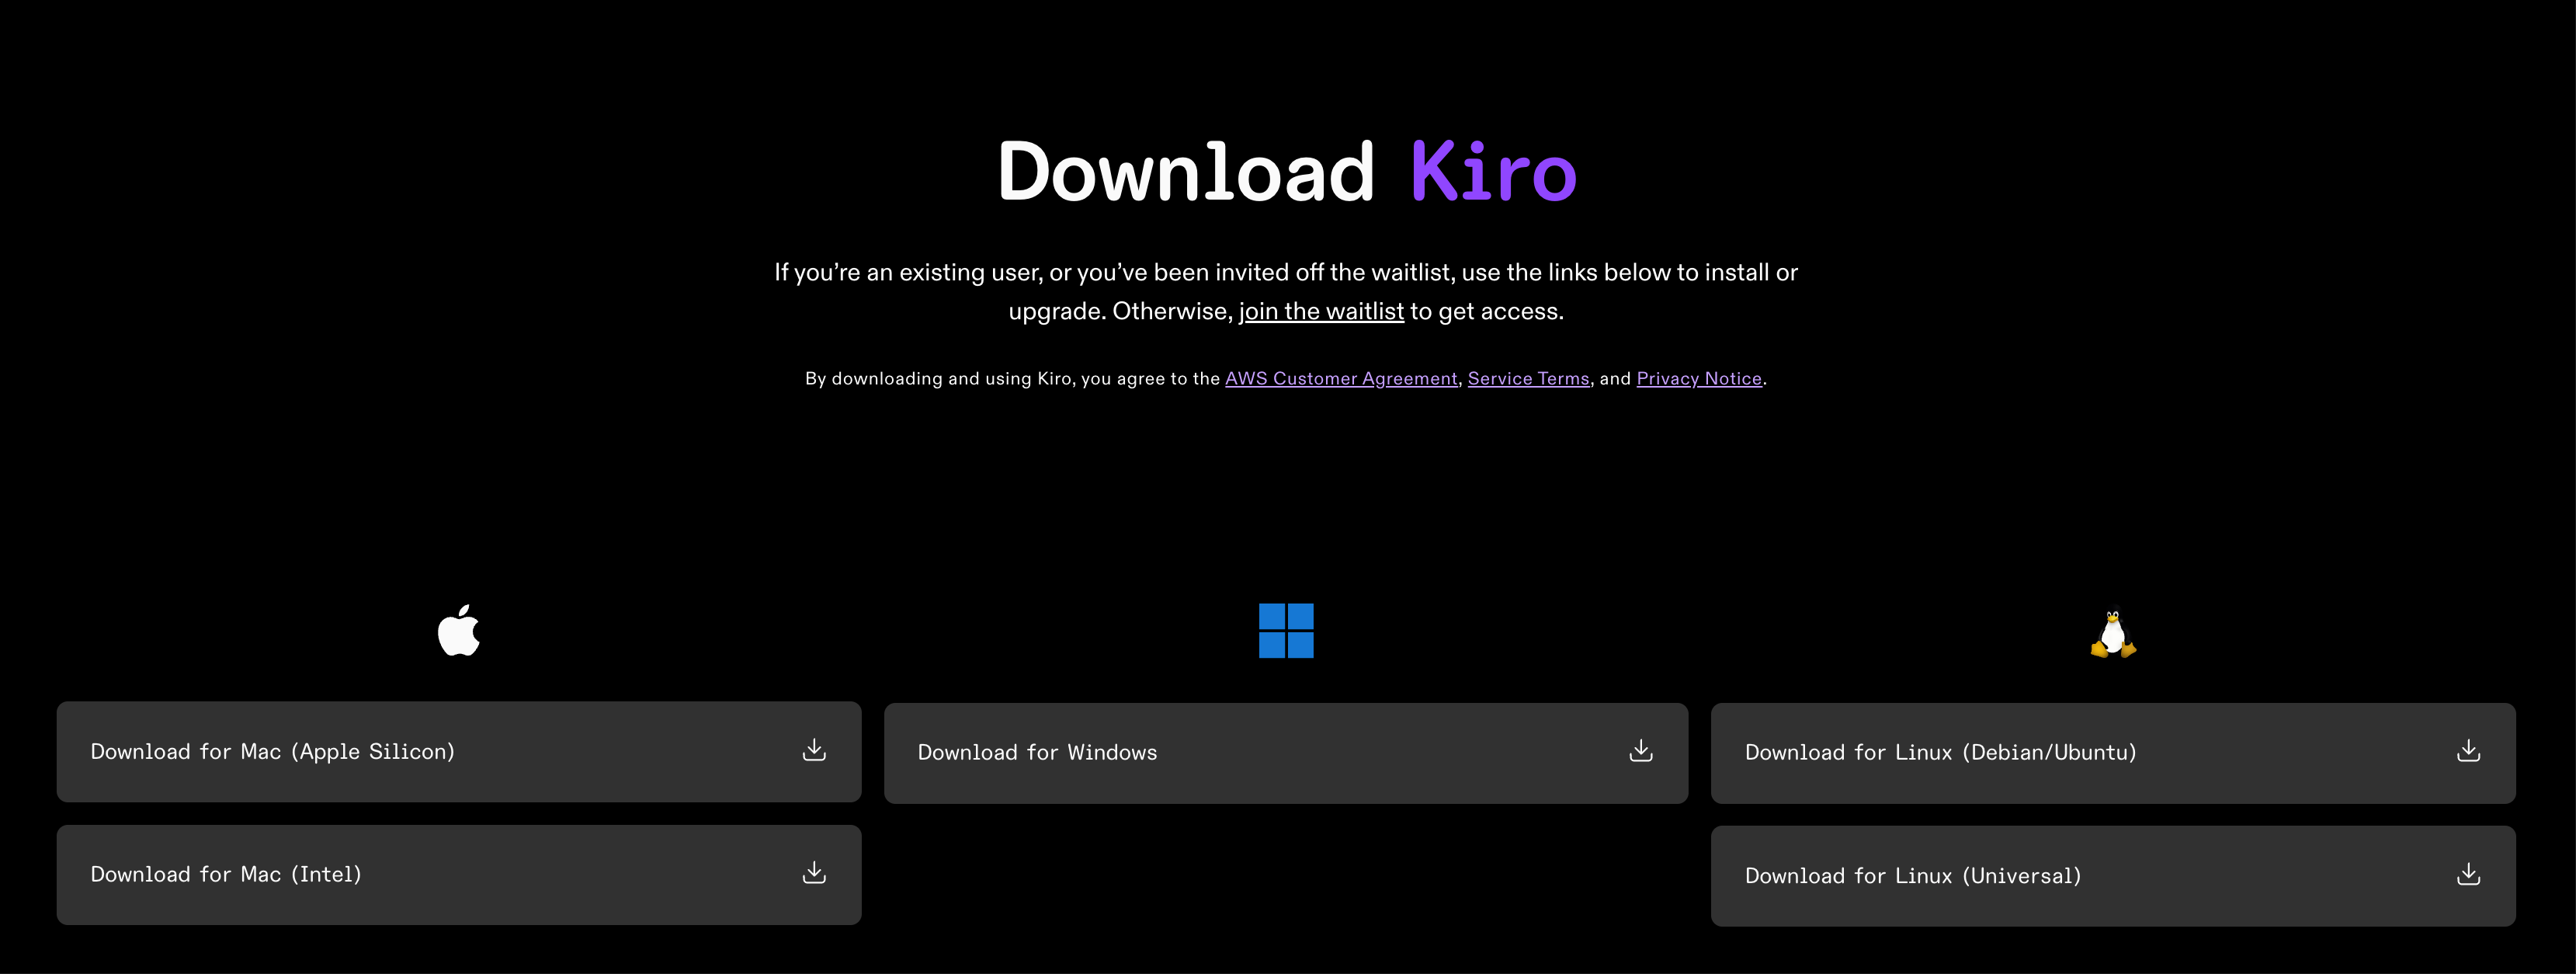
Task: Open the join the waitlist link
Action: tap(1321, 311)
